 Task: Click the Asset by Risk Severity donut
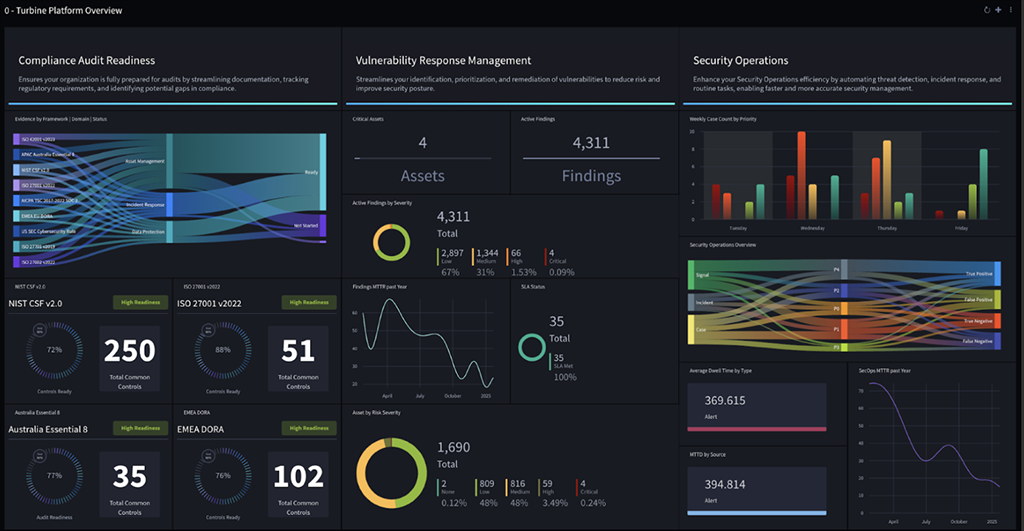click(392, 473)
